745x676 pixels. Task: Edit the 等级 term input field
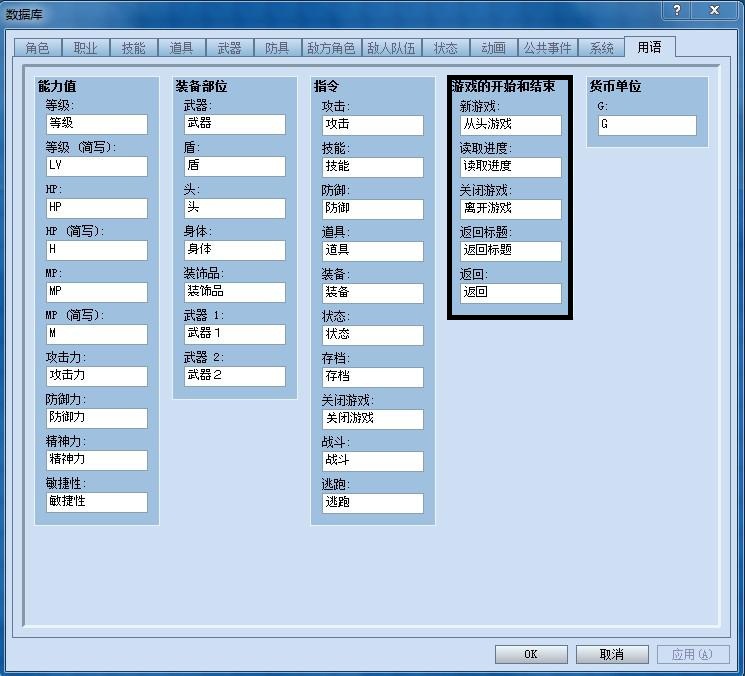[x=97, y=124]
